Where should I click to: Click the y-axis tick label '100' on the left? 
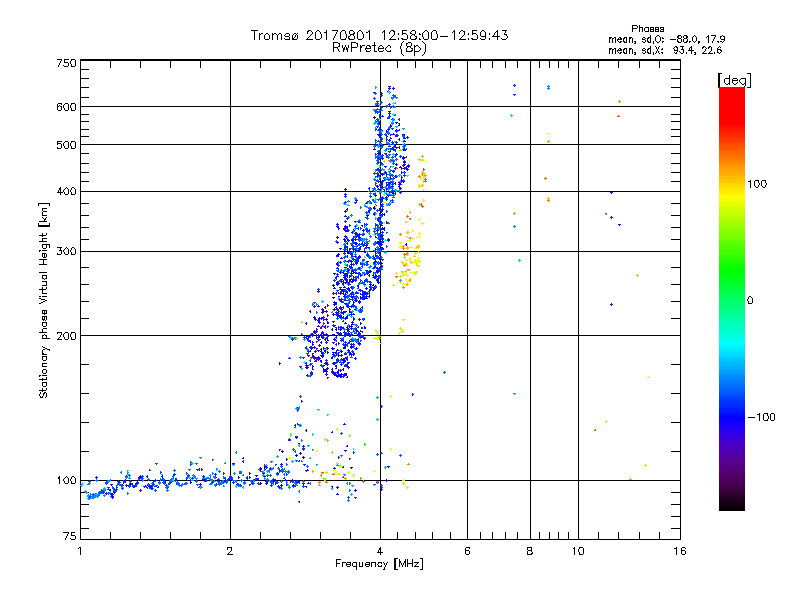(x=67, y=481)
